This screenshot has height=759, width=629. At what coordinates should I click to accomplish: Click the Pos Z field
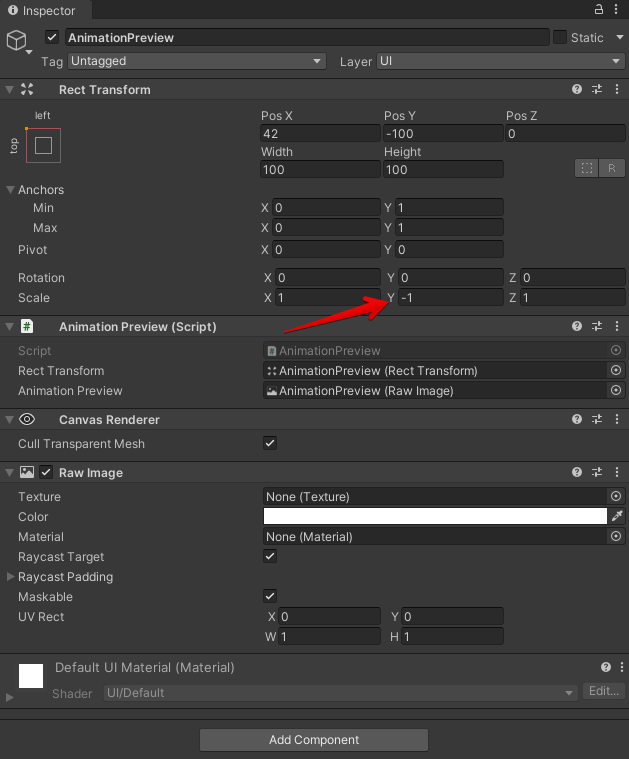coord(565,133)
